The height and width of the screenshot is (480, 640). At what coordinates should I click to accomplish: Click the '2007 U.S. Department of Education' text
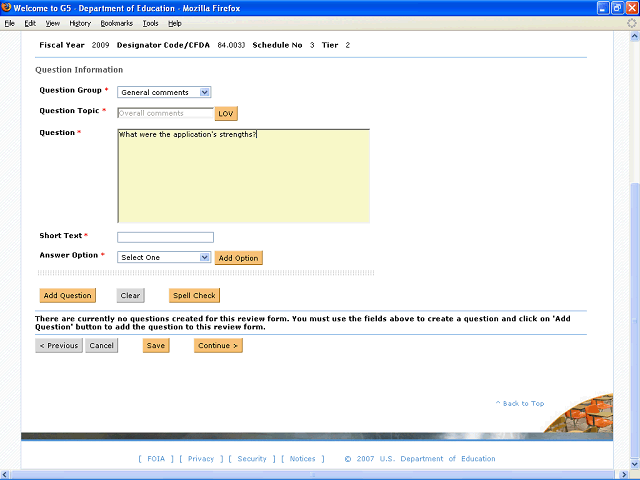(426, 459)
